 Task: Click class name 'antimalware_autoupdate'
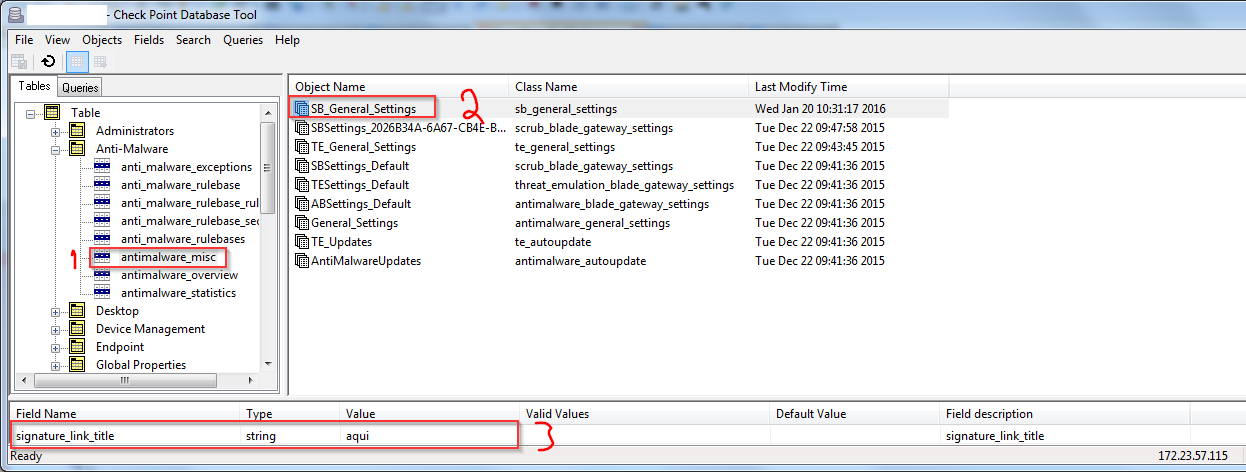pyautogui.click(x=580, y=261)
